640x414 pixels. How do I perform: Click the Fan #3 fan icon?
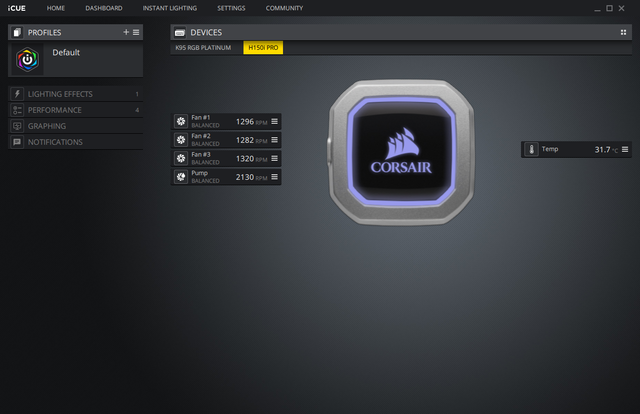tap(181, 158)
